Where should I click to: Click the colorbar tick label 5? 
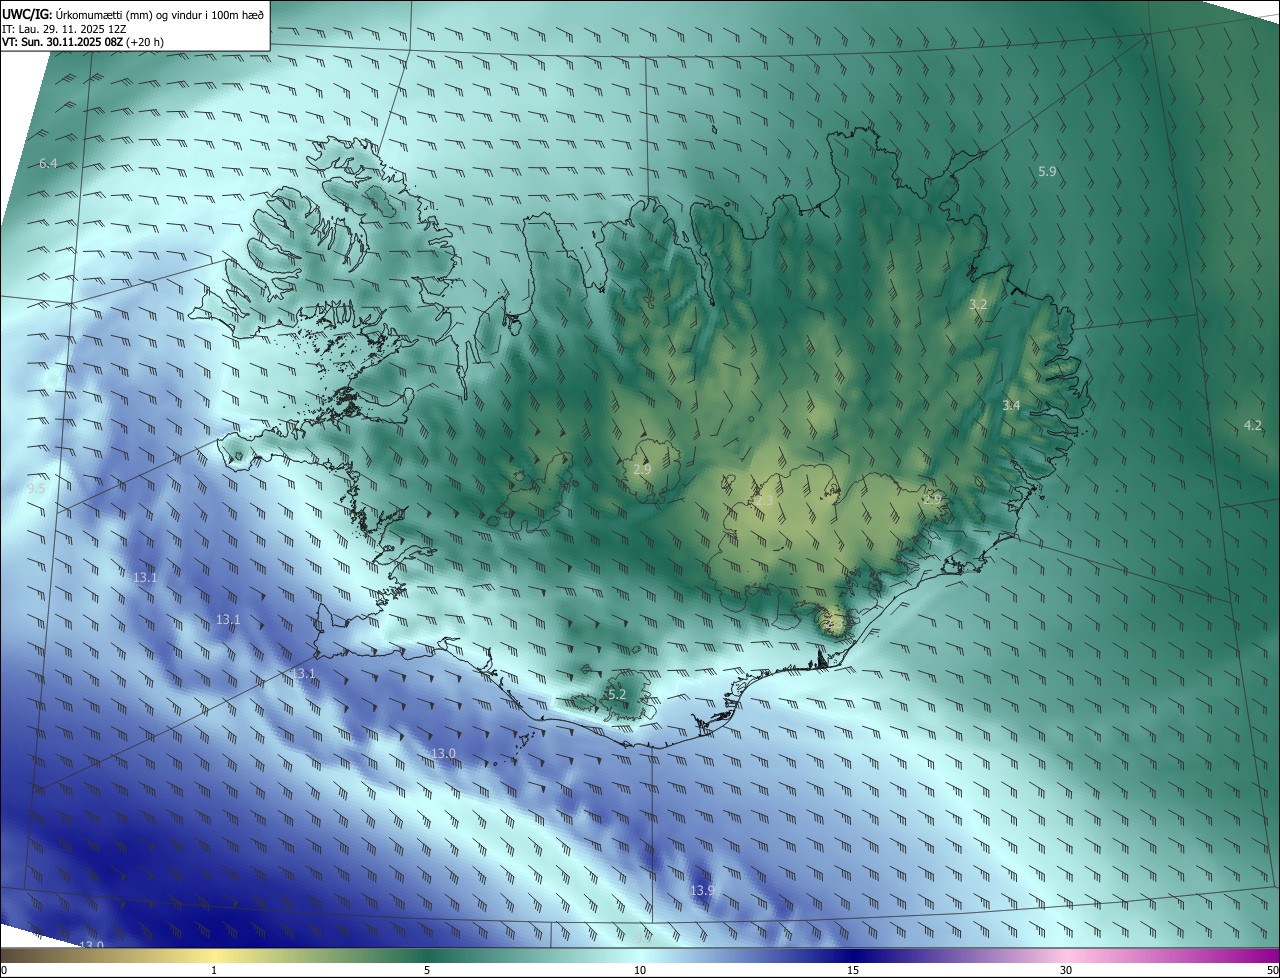point(427,970)
